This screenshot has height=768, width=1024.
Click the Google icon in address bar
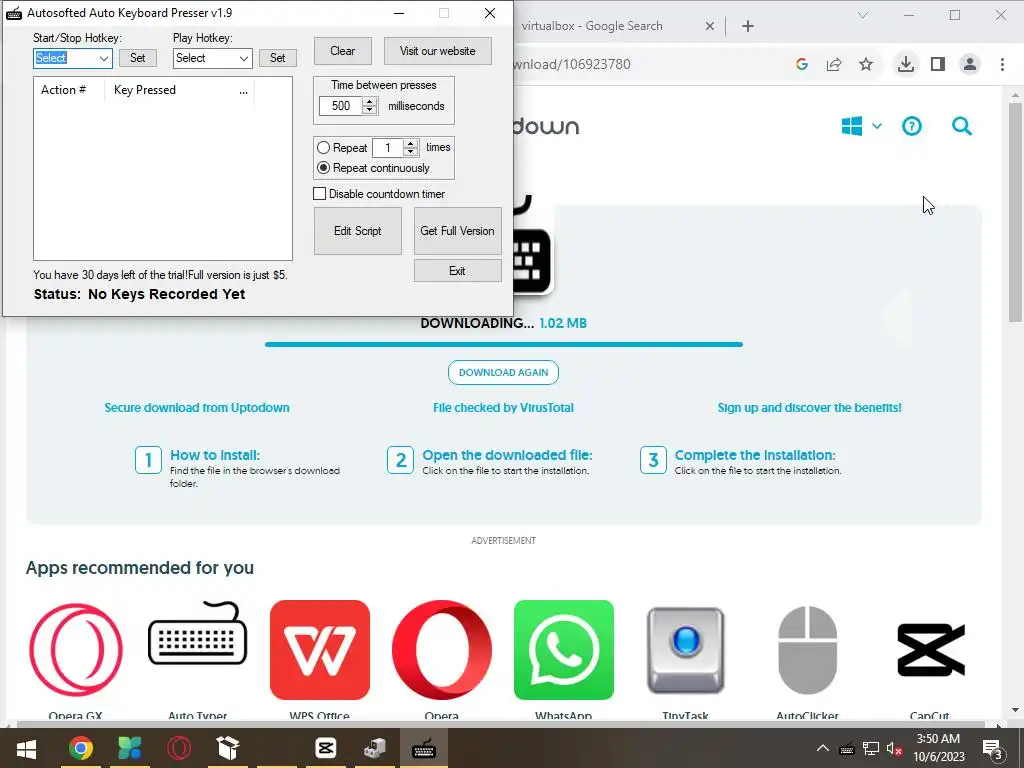[x=802, y=64]
